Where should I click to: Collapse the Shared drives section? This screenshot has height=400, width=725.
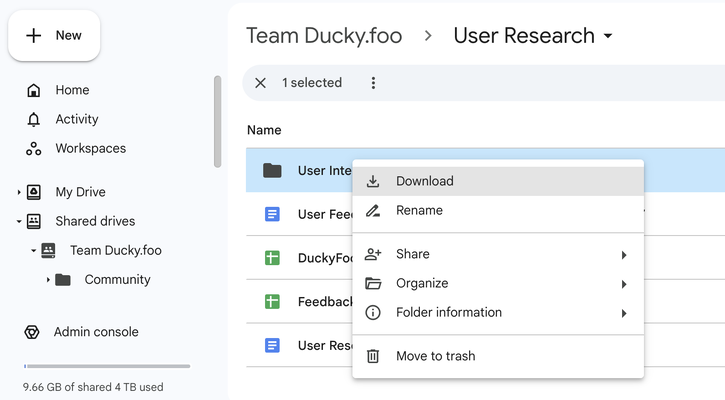[x=19, y=221]
